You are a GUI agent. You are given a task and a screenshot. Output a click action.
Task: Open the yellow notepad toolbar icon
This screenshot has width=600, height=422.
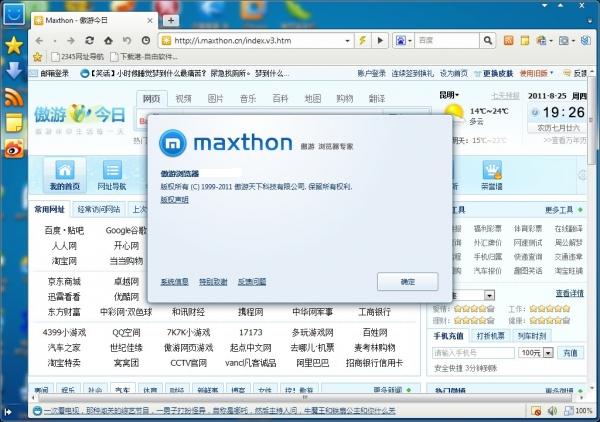(x=525, y=41)
